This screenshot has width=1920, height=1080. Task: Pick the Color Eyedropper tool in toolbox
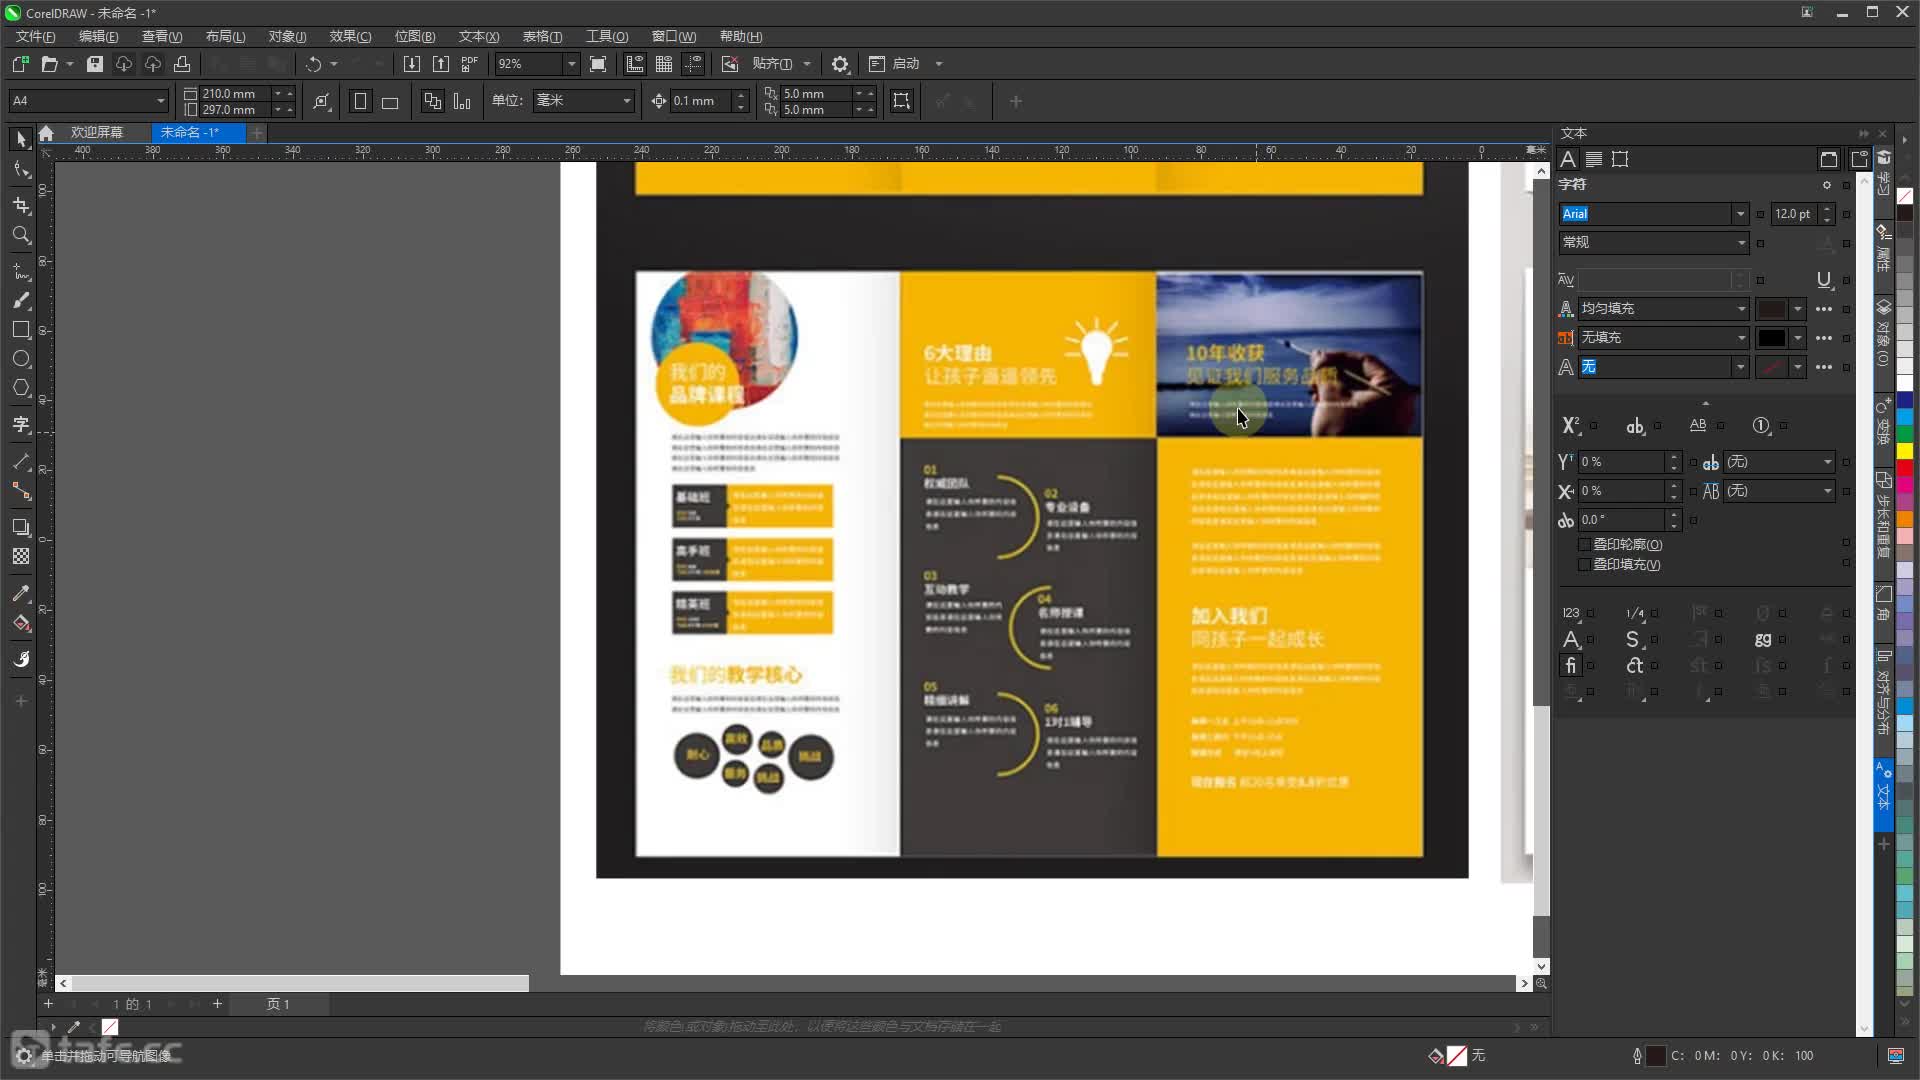point(21,593)
